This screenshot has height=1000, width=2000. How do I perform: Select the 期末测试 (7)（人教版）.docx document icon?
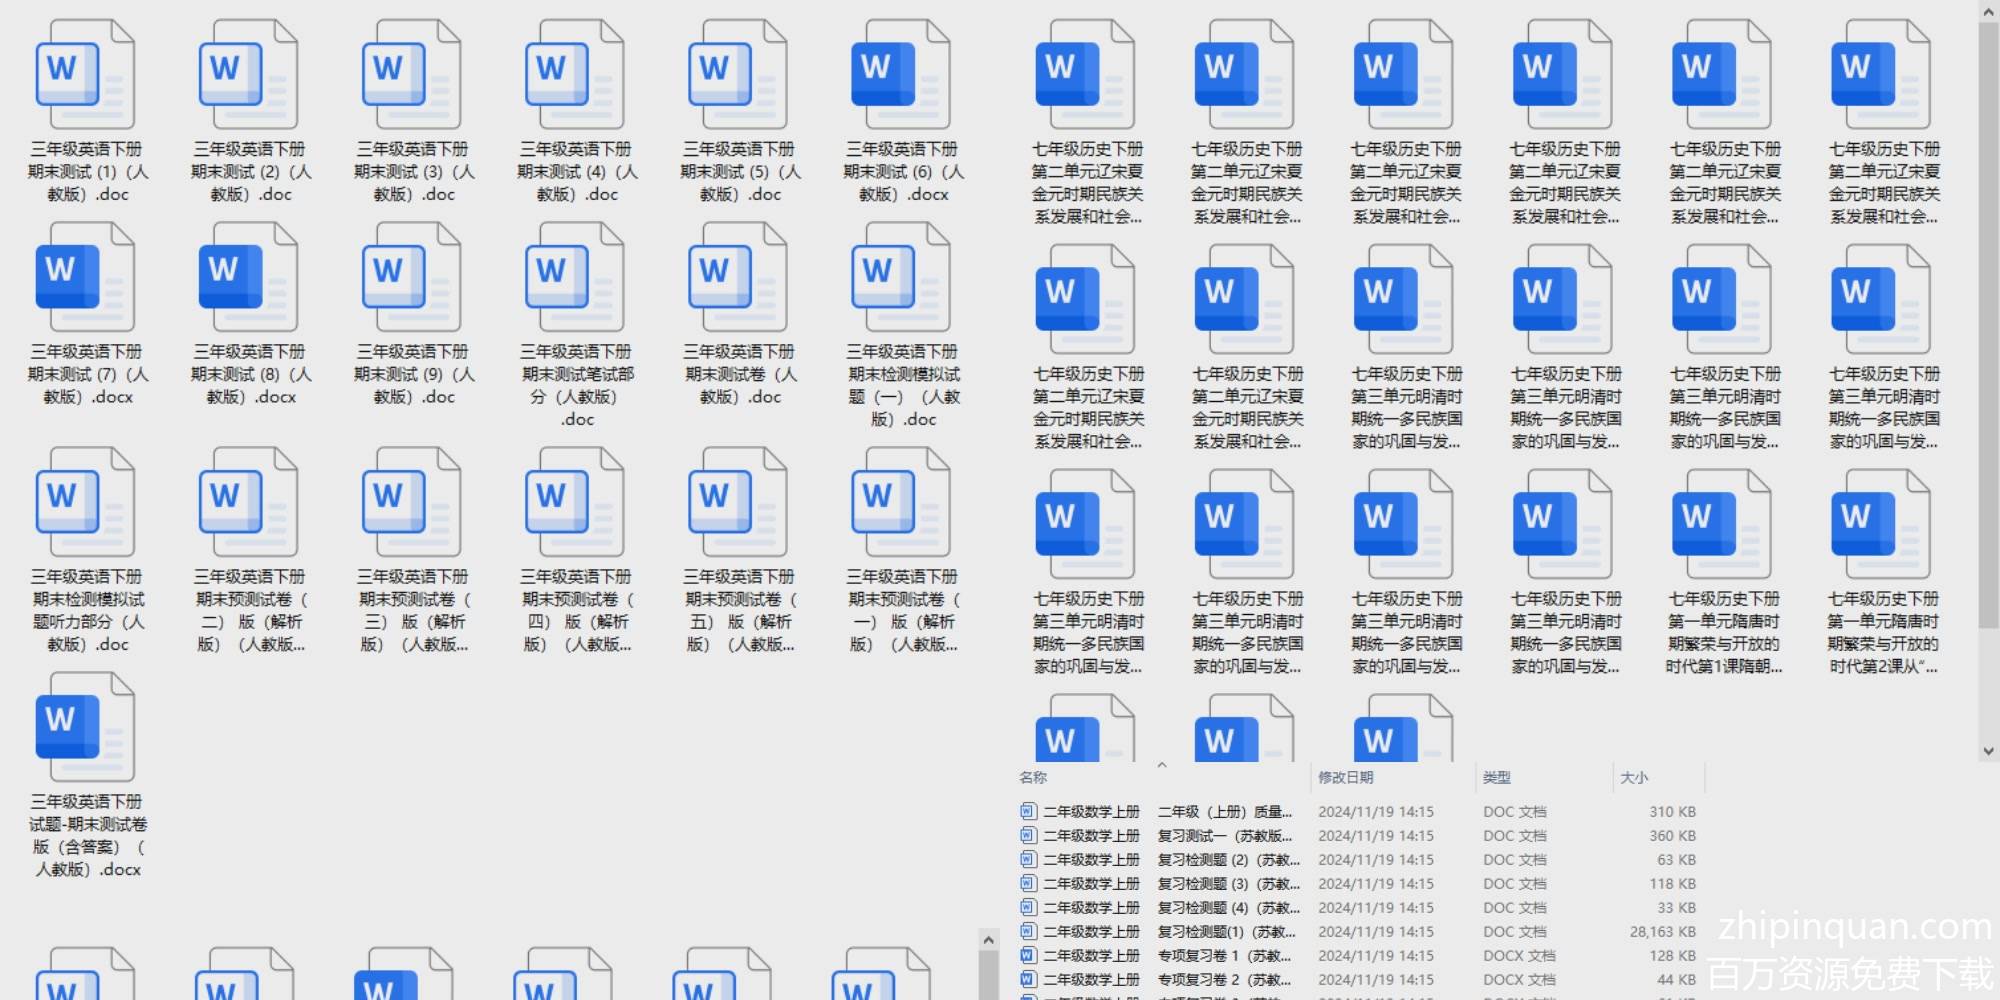click(x=85, y=277)
